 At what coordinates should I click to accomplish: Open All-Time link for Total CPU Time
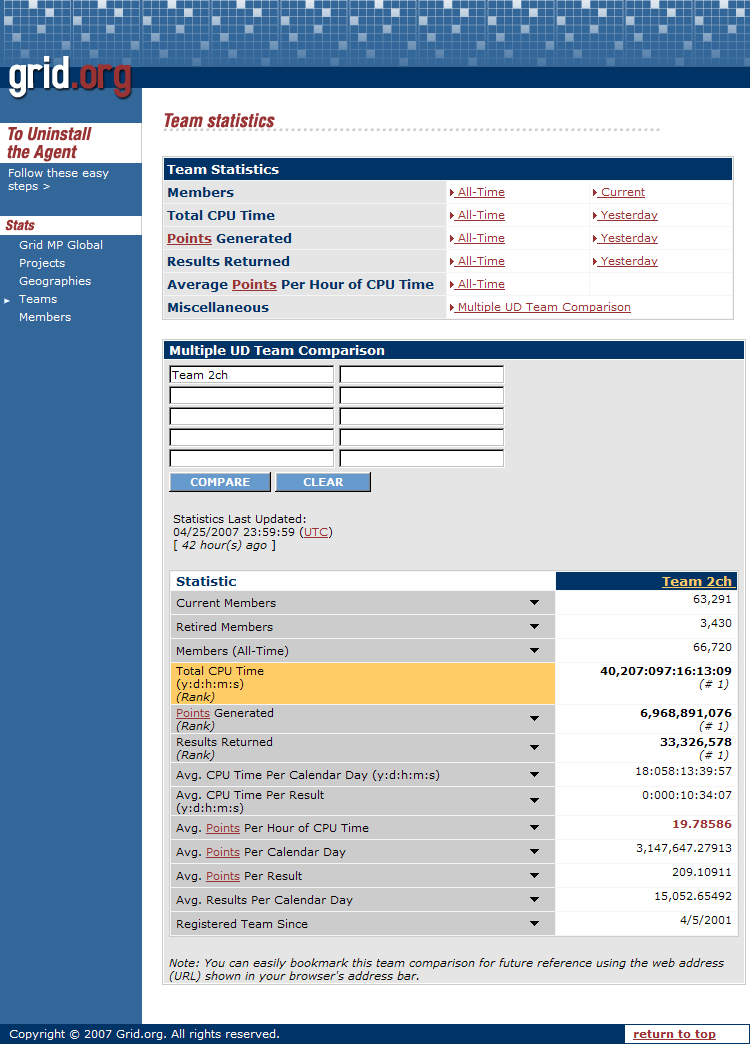(480, 215)
